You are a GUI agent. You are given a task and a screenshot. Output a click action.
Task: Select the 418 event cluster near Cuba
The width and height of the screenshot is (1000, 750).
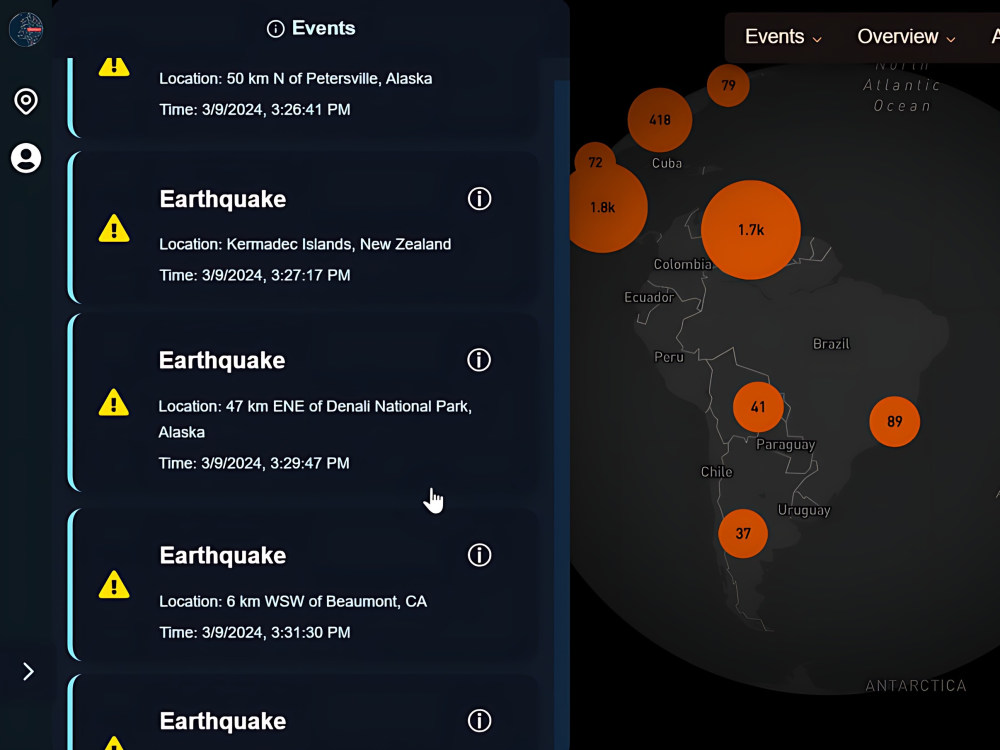pyautogui.click(x=659, y=120)
